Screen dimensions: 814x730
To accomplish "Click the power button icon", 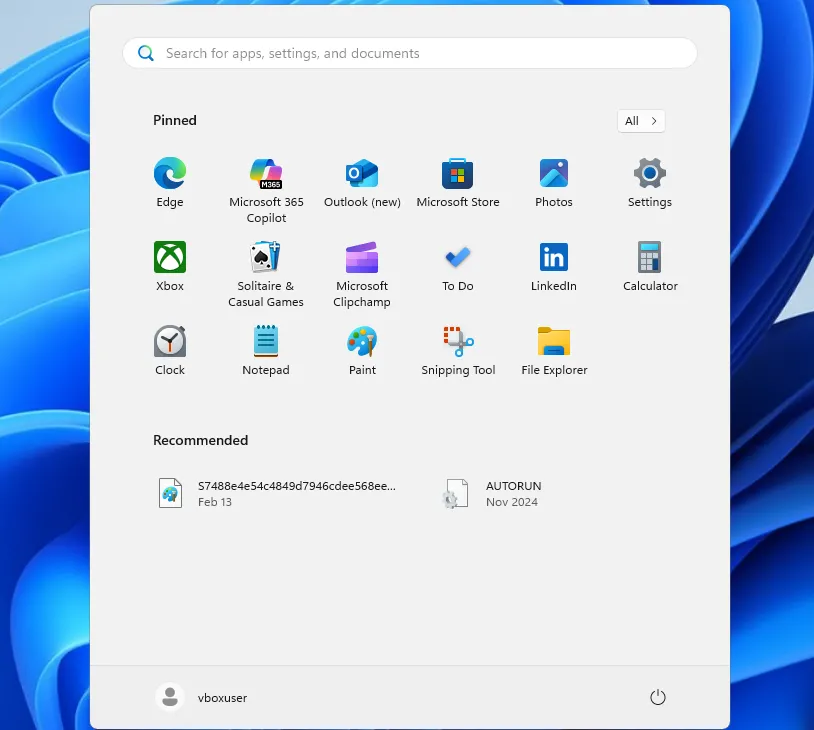I will click(658, 697).
